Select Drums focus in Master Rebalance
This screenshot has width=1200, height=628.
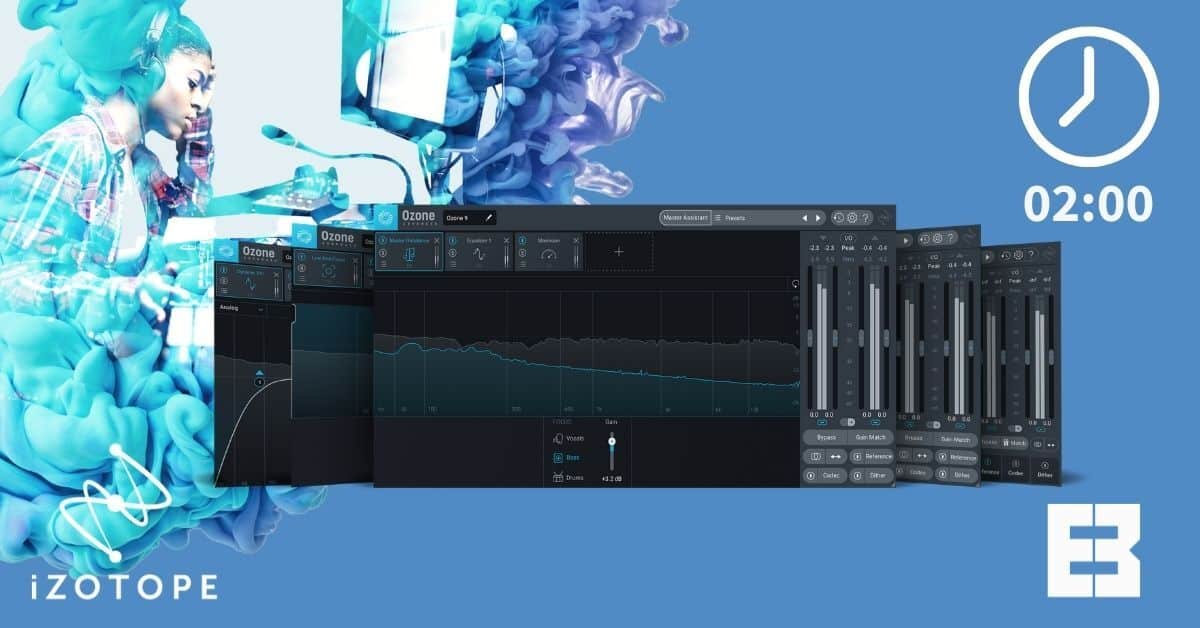tap(567, 477)
